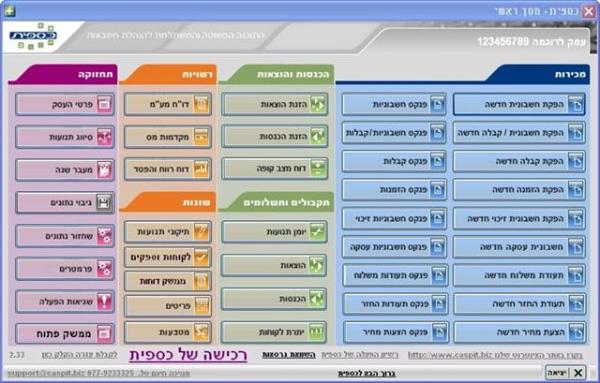
Task: Click the רכישה של כספית purchase link
Action: (x=188, y=355)
